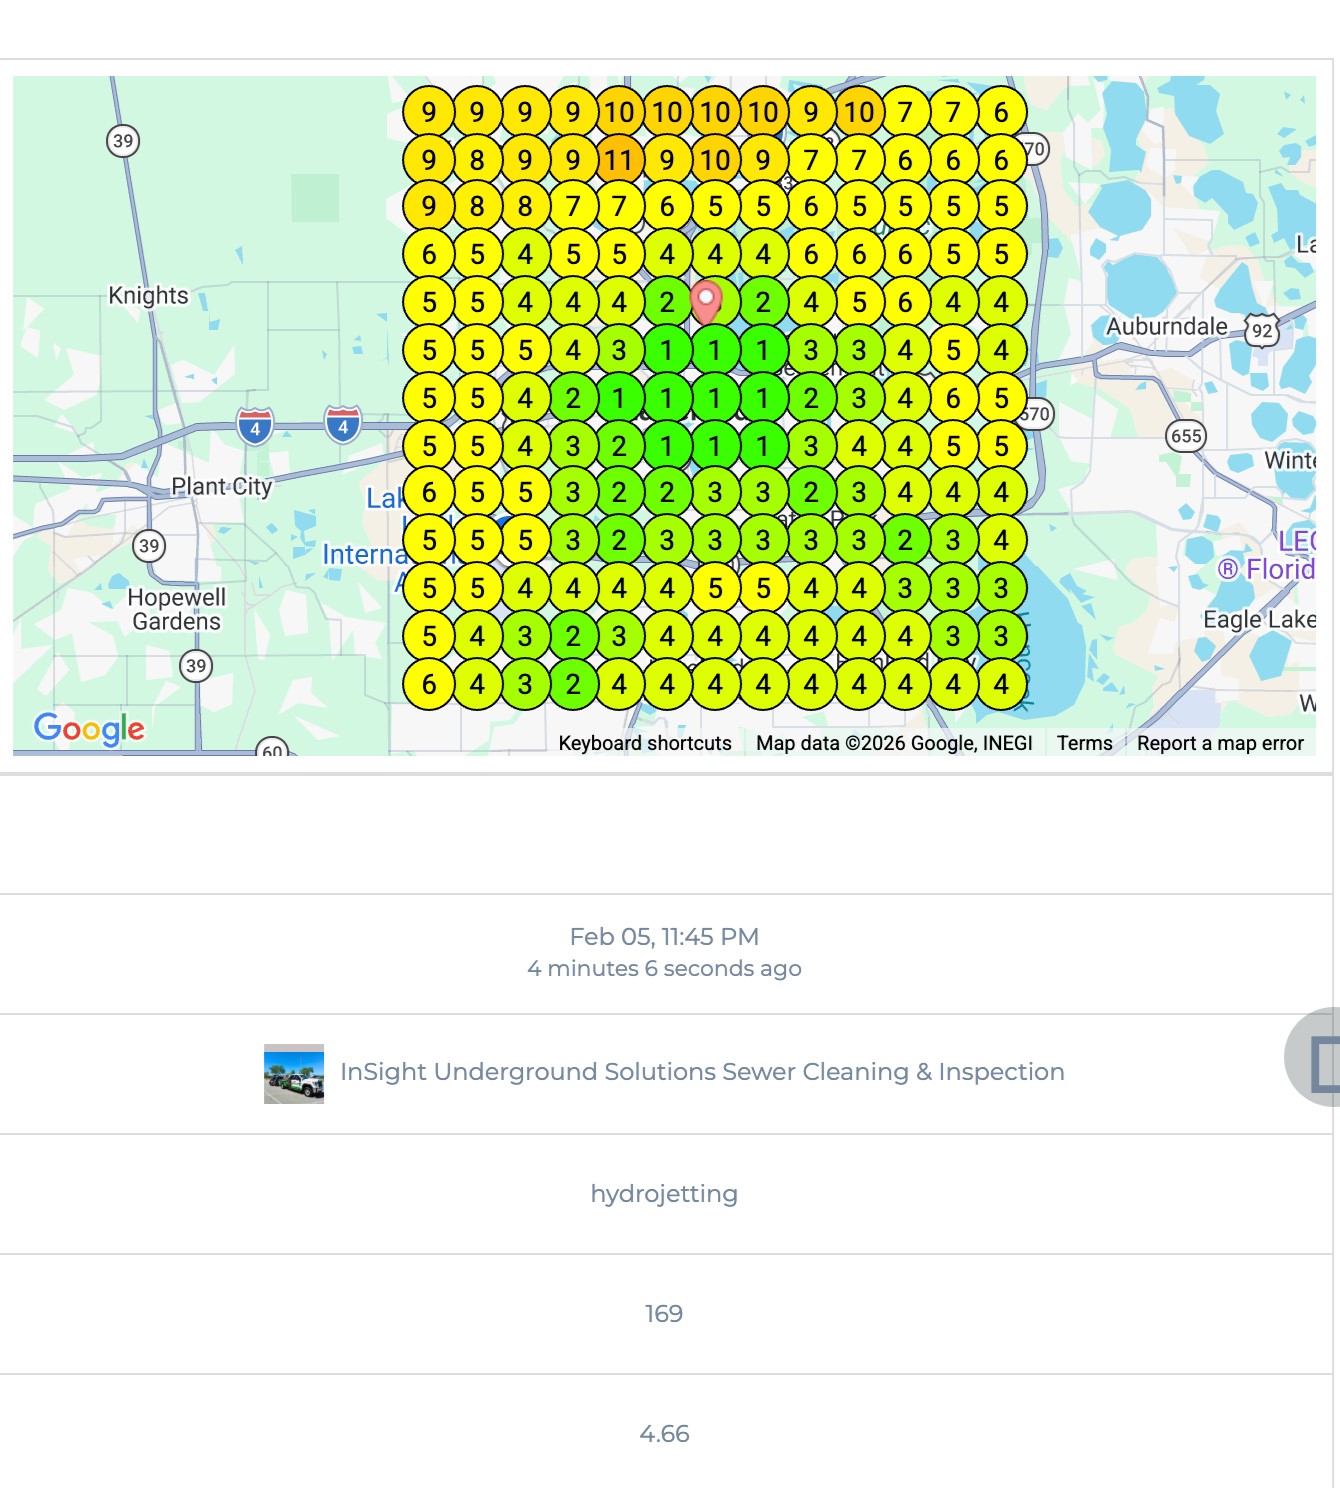Screen dimensions: 1340x1488
Task: Click the Knights map label
Action: [148, 296]
